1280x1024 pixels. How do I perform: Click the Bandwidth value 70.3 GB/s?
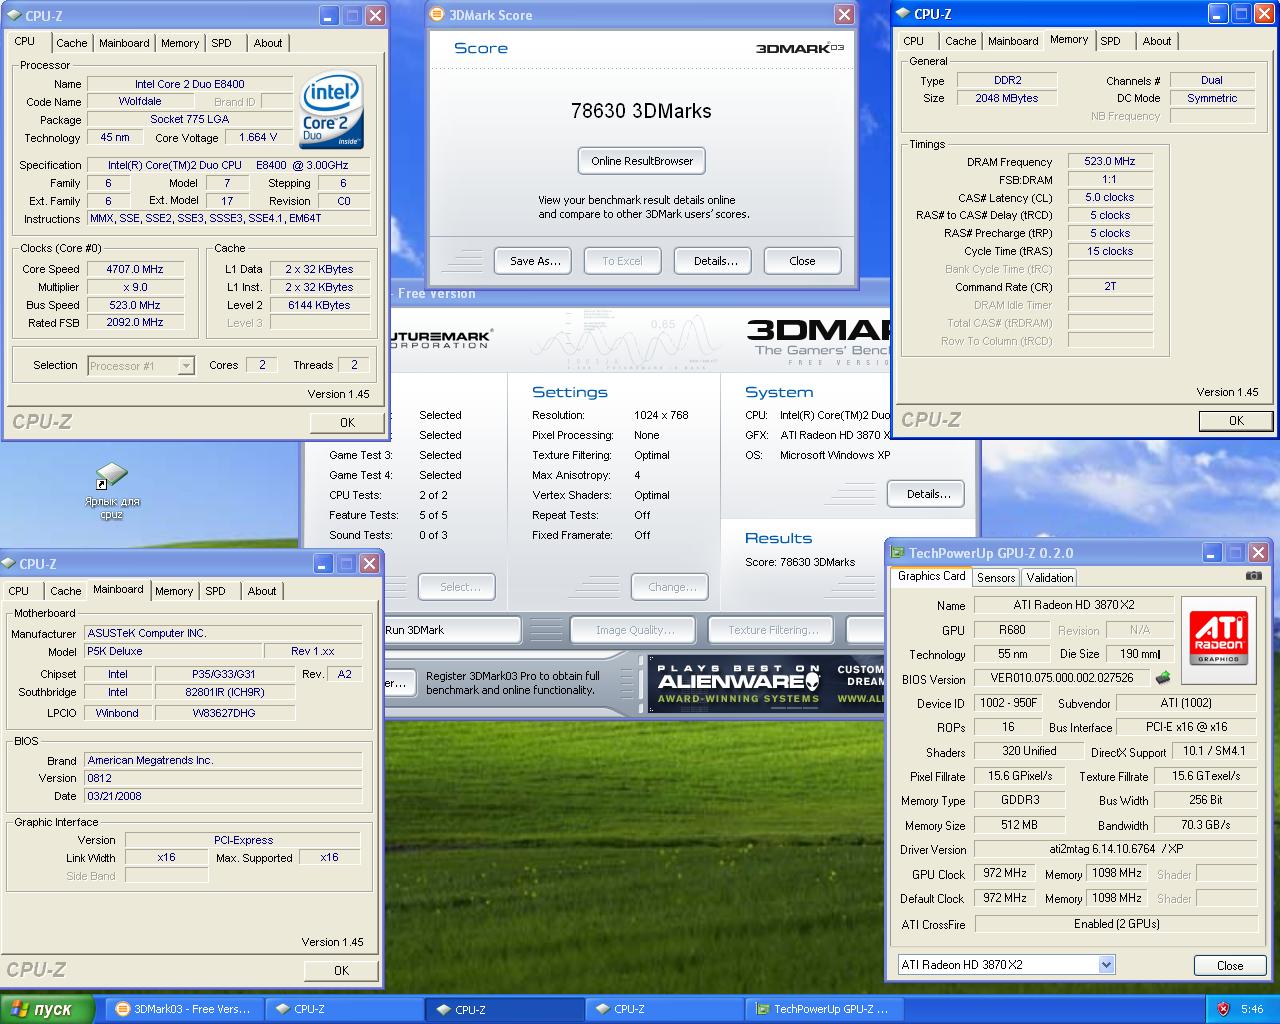[1206, 825]
